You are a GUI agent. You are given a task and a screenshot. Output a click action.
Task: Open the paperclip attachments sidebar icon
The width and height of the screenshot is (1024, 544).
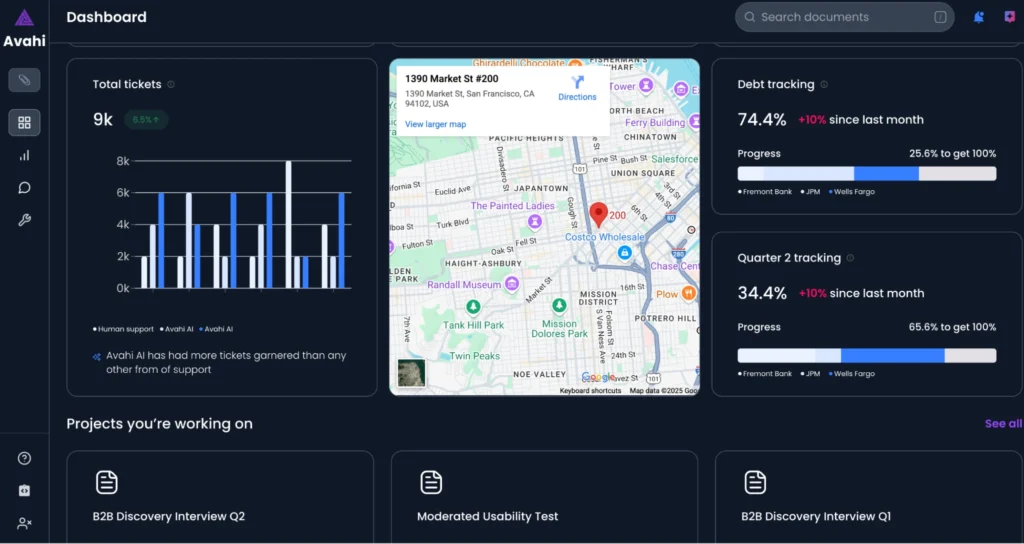24,80
